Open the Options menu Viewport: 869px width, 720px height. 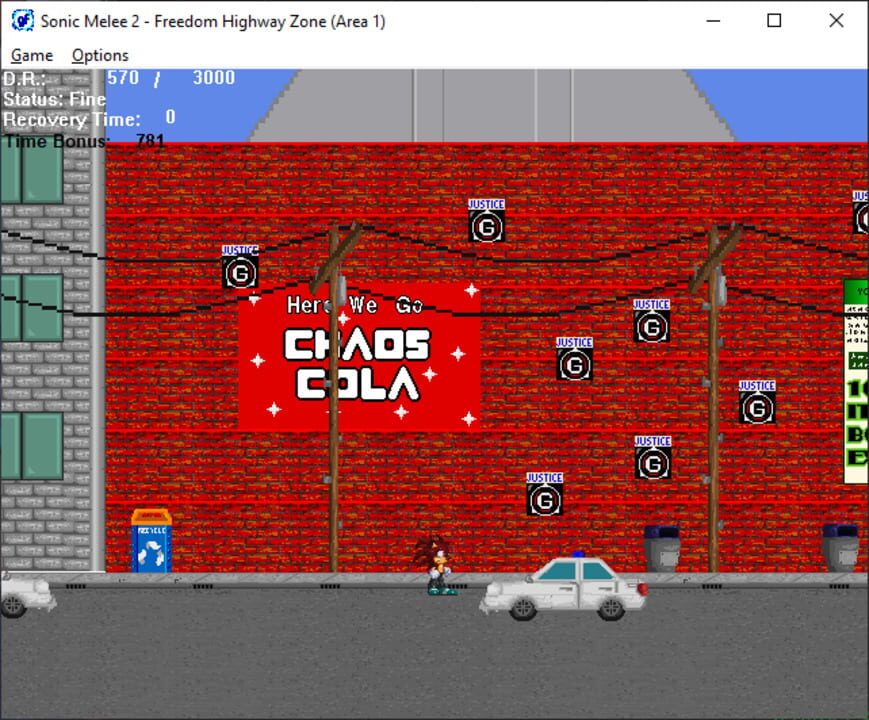tap(100, 55)
